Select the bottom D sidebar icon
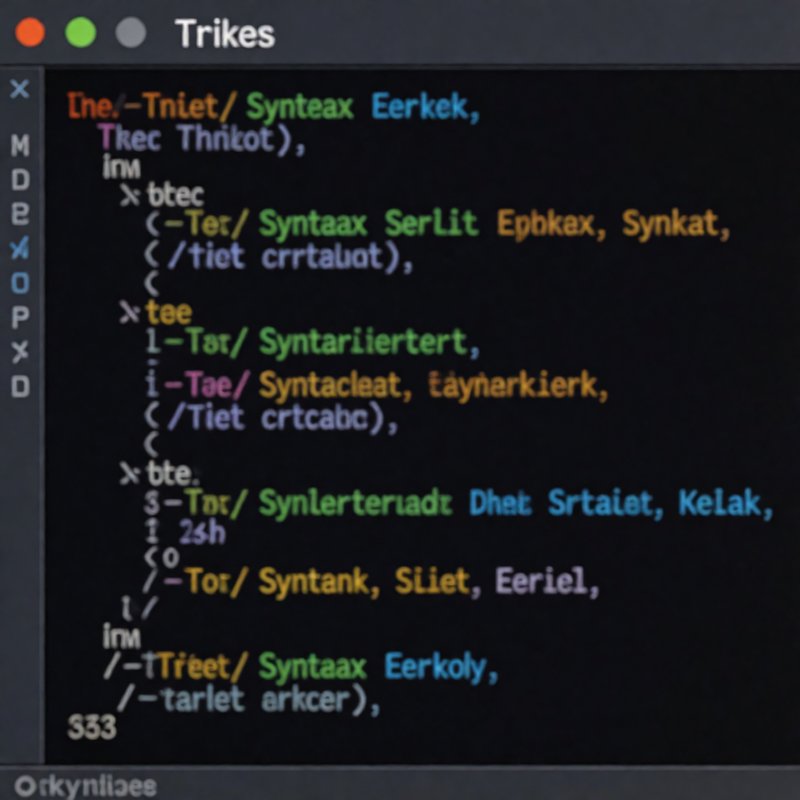The height and width of the screenshot is (800, 800). (x=20, y=386)
